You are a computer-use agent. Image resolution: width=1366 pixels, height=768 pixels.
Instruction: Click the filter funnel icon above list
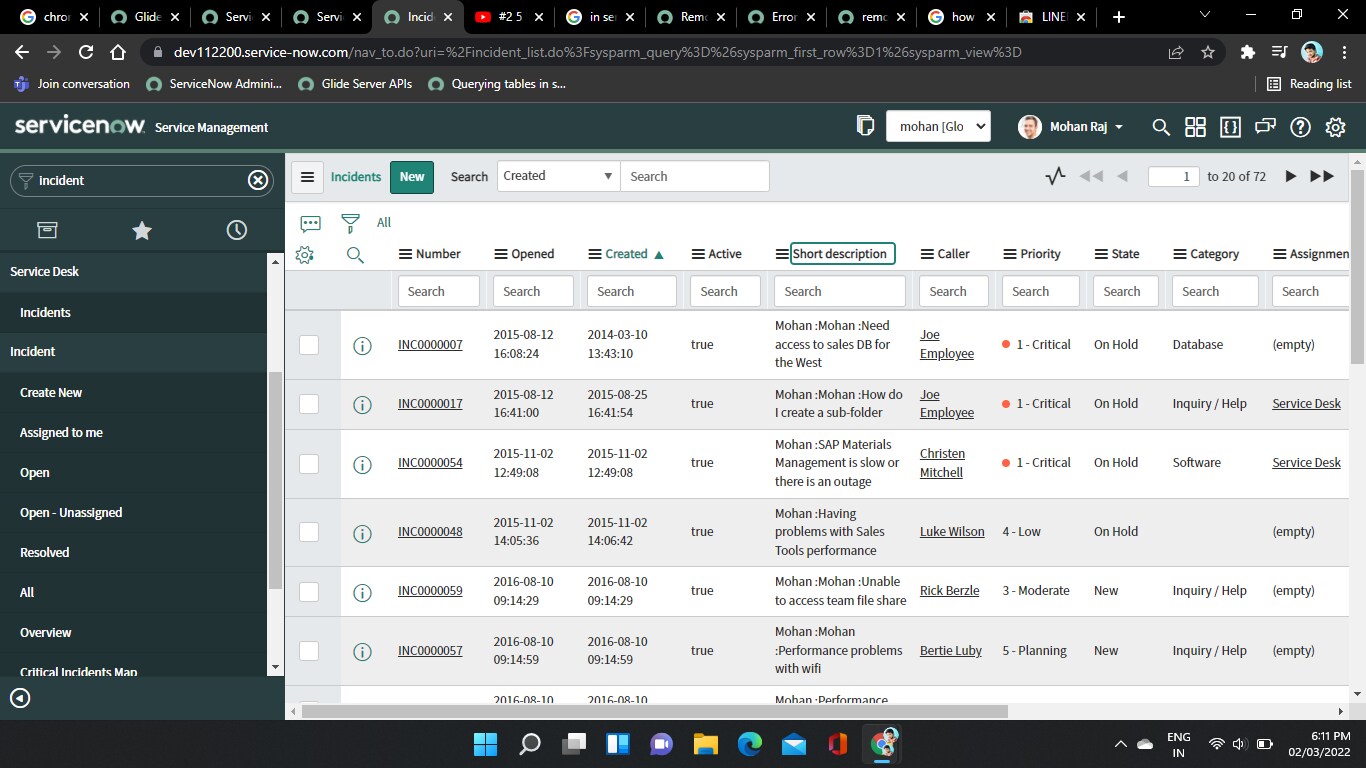point(350,222)
